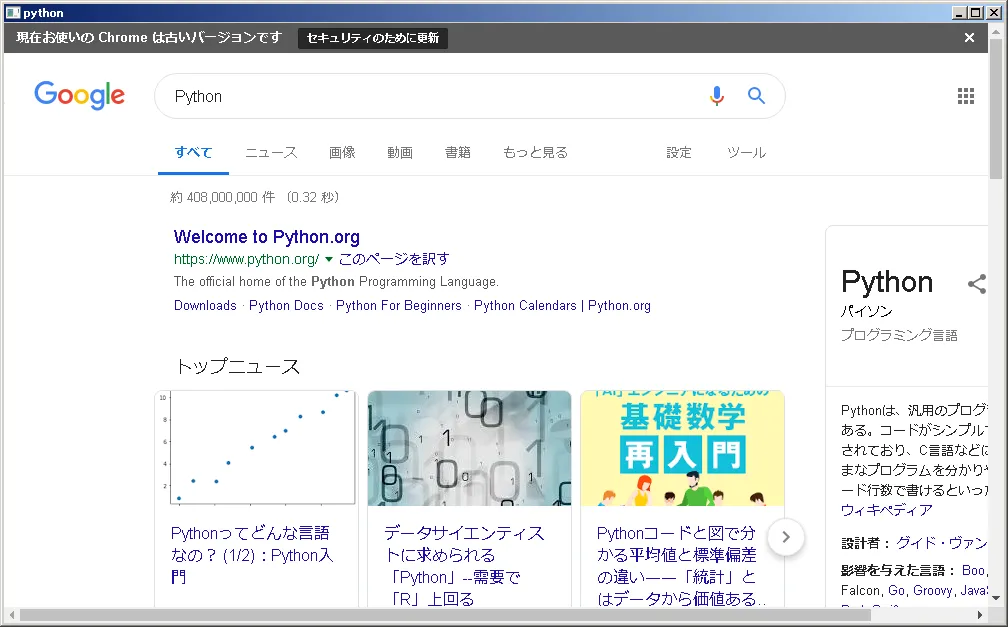Image resolution: width=1008 pixels, height=627 pixels.
Task: Click the Google logo
Action: [x=80, y=96]
